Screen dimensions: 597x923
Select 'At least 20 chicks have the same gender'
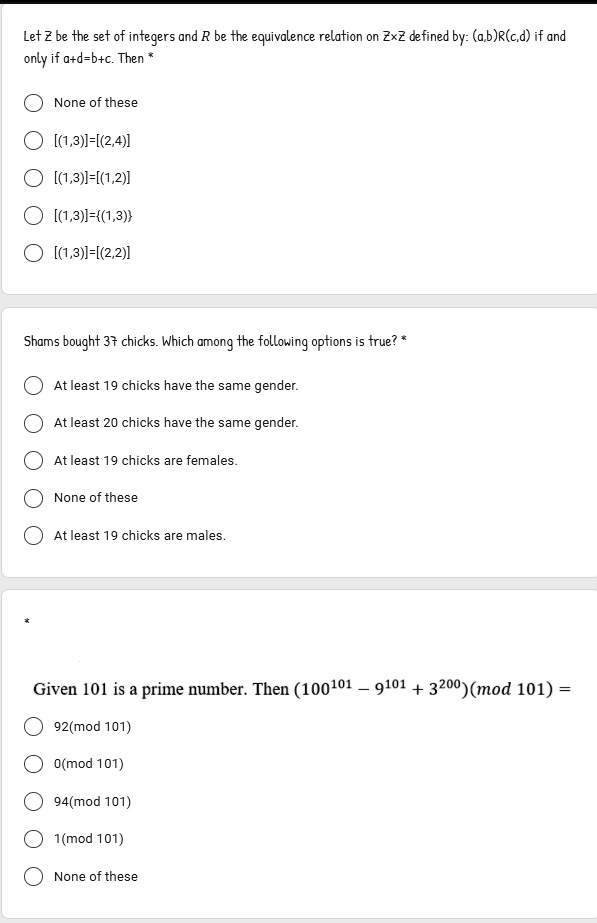(x=33, y=422)
